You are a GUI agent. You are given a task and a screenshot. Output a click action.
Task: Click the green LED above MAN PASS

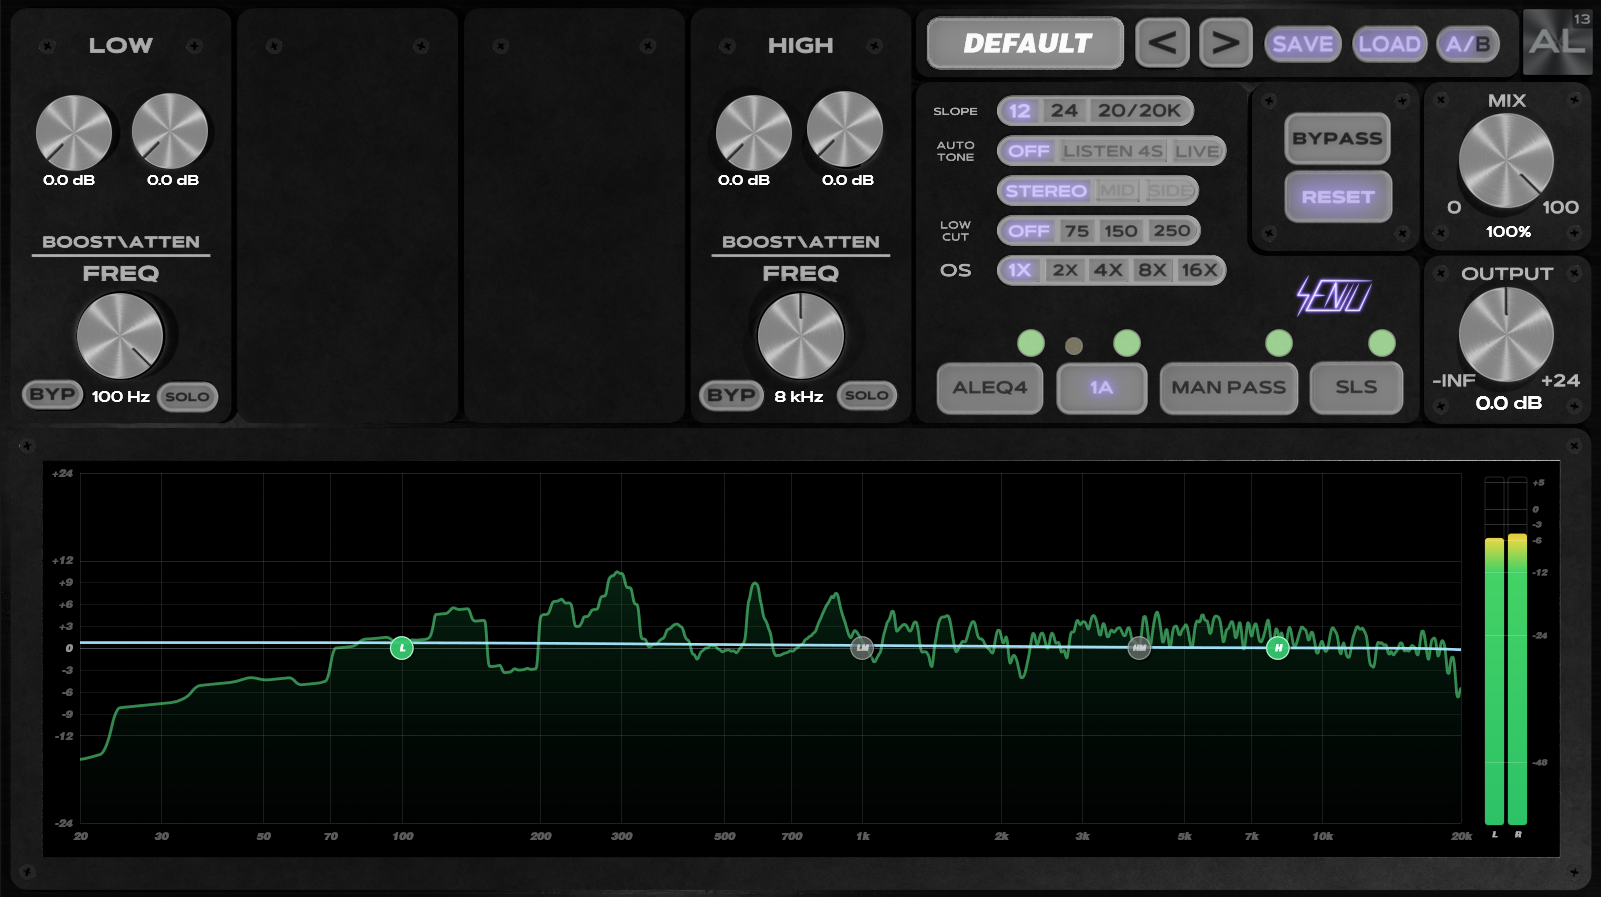point(1279,343)
